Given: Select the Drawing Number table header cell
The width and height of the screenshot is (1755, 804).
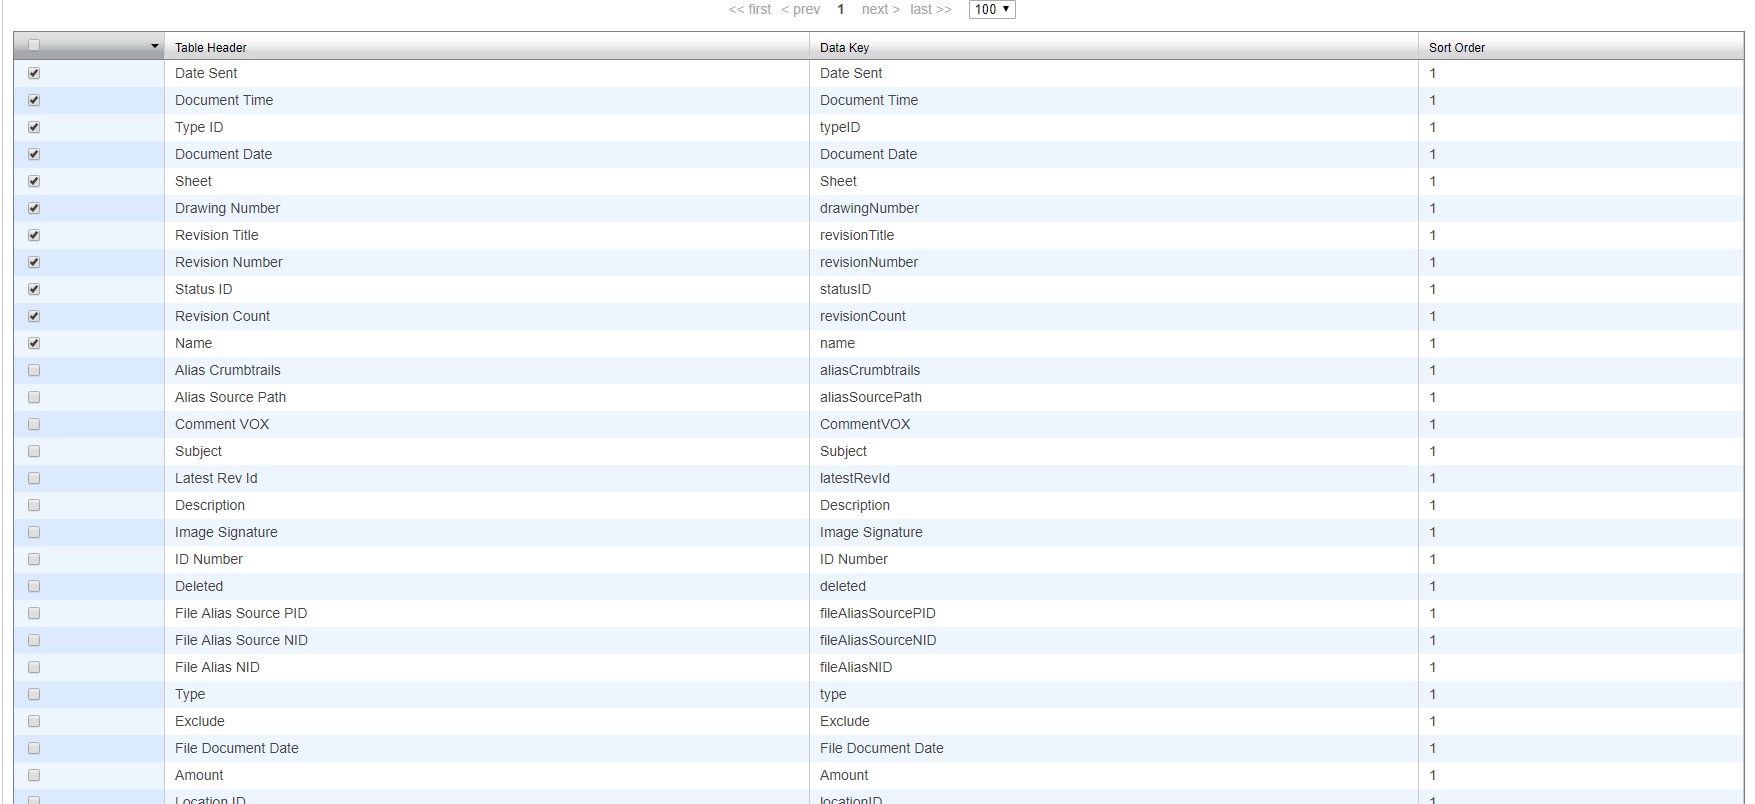Looking at the screenshot, I should [x=486, y=208].
